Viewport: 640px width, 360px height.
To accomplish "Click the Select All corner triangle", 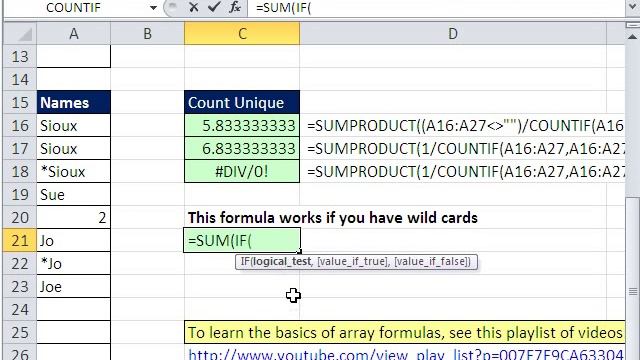I will tap(20, 33).
